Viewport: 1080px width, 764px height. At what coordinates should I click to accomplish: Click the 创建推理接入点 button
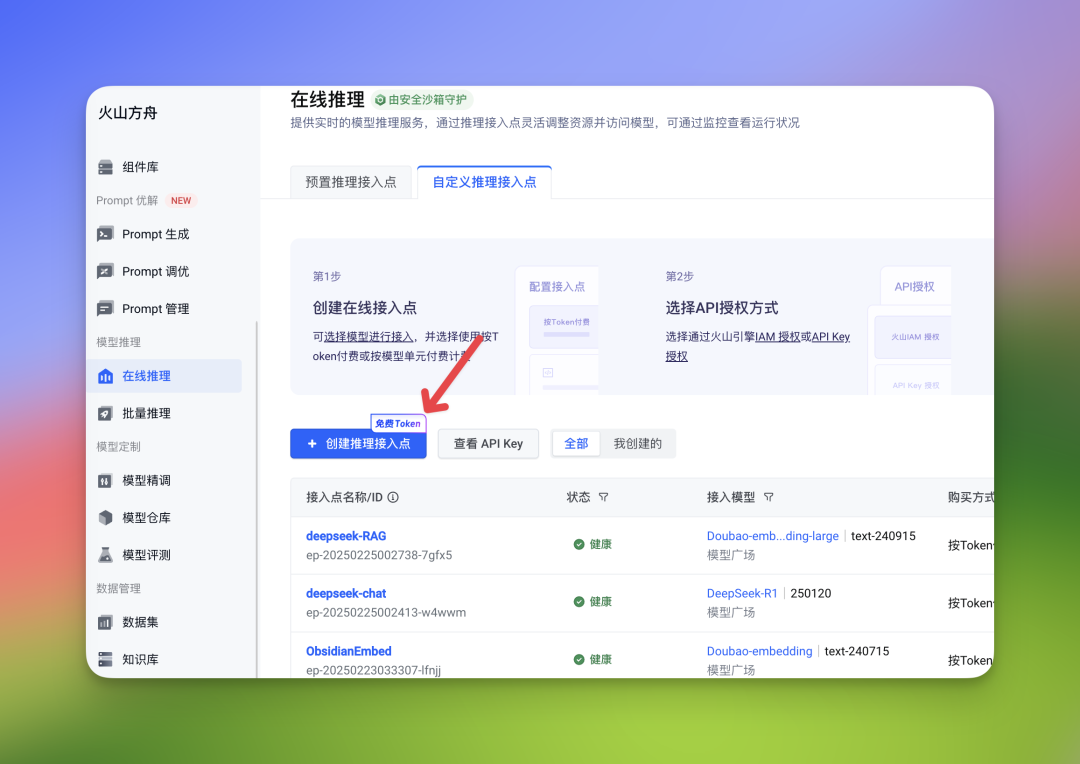(358, 444)
